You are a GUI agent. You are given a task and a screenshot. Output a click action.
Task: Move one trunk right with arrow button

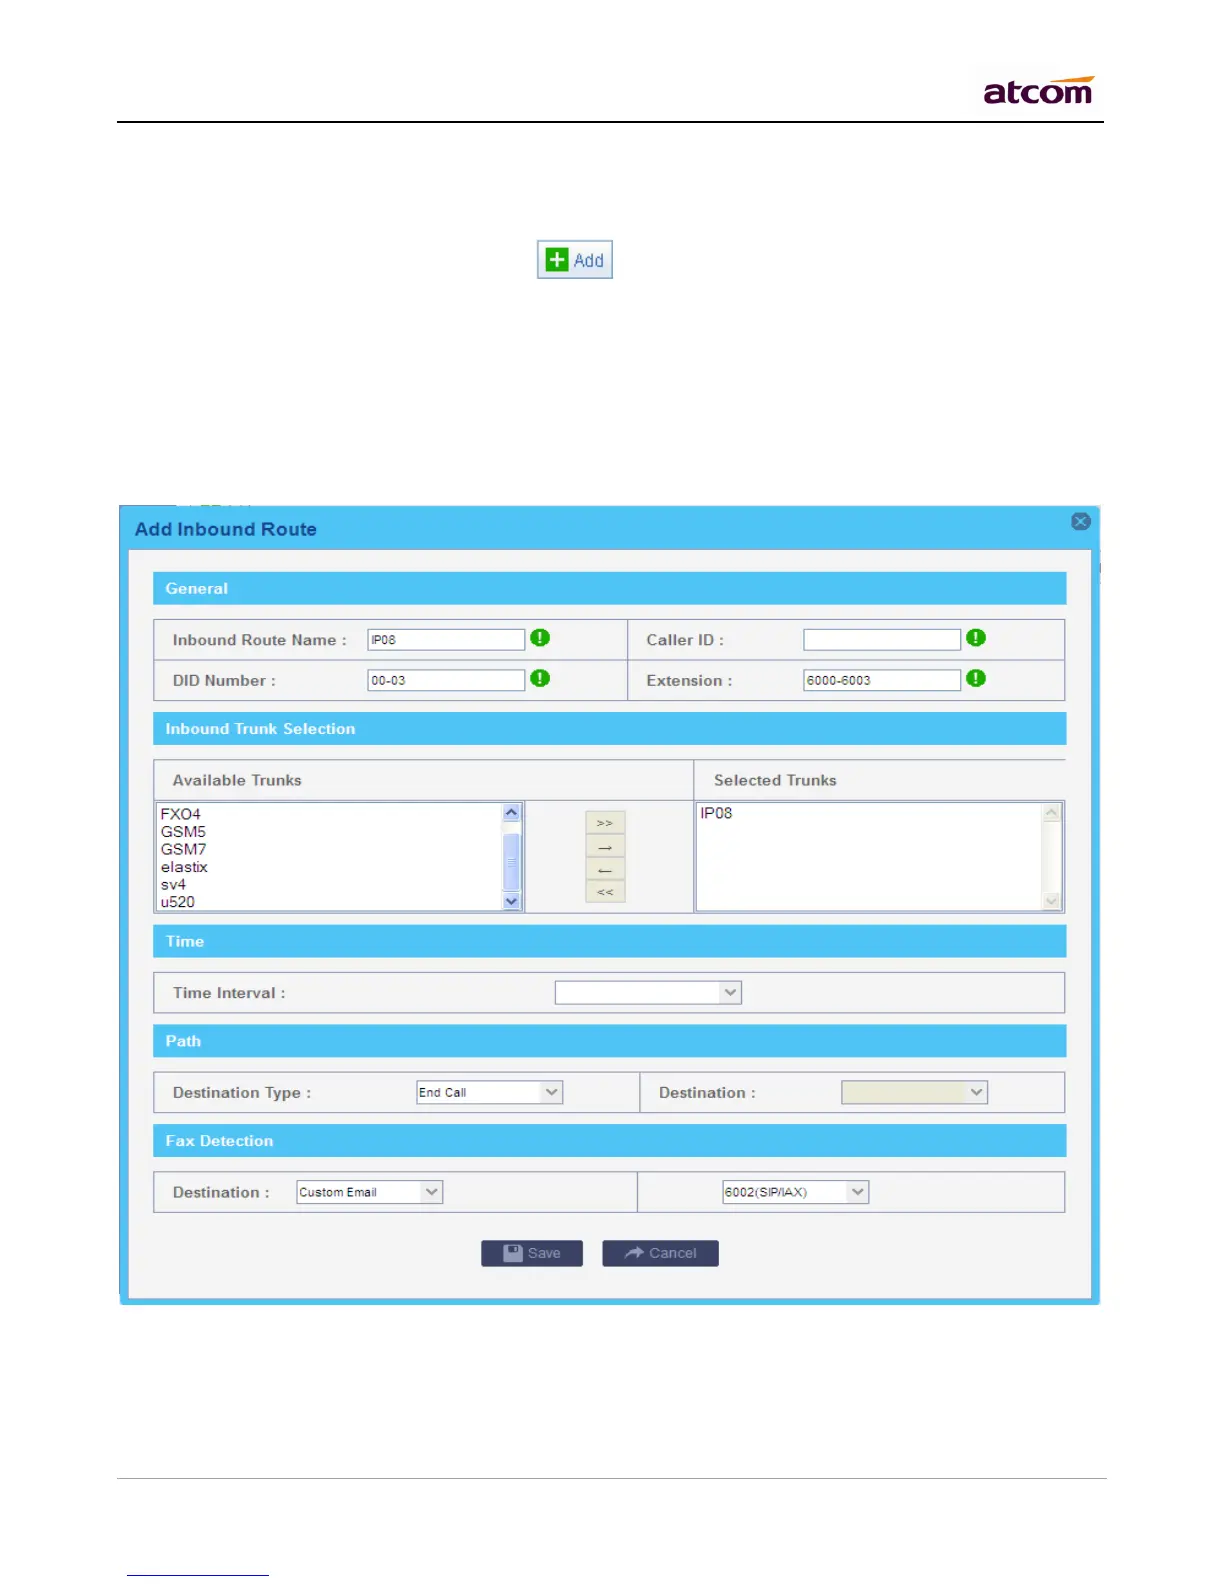[605, 846]
